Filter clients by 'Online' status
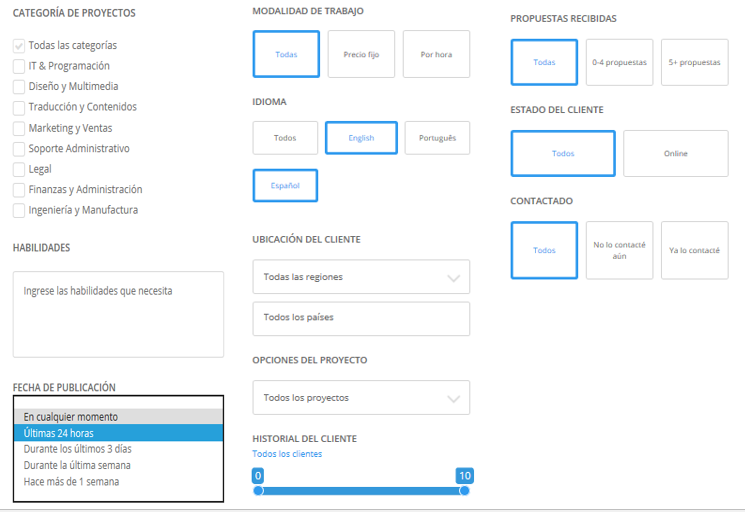The width and height of the screenshot is (745, 512). [x=676, y=153]
